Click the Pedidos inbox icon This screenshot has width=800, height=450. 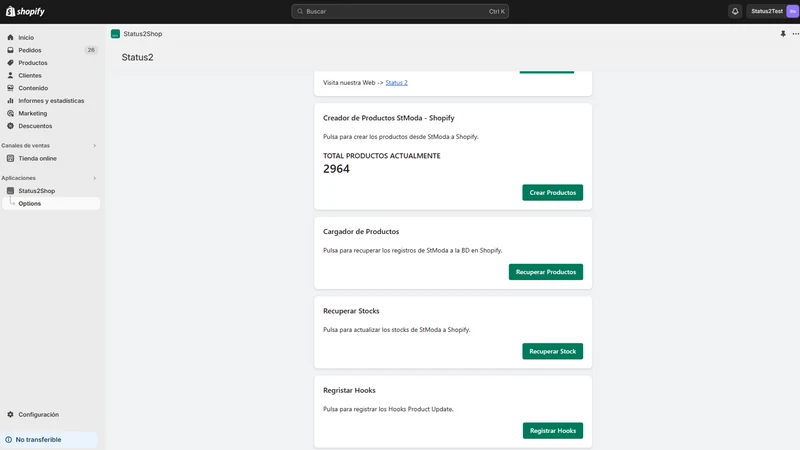[10, 50]
